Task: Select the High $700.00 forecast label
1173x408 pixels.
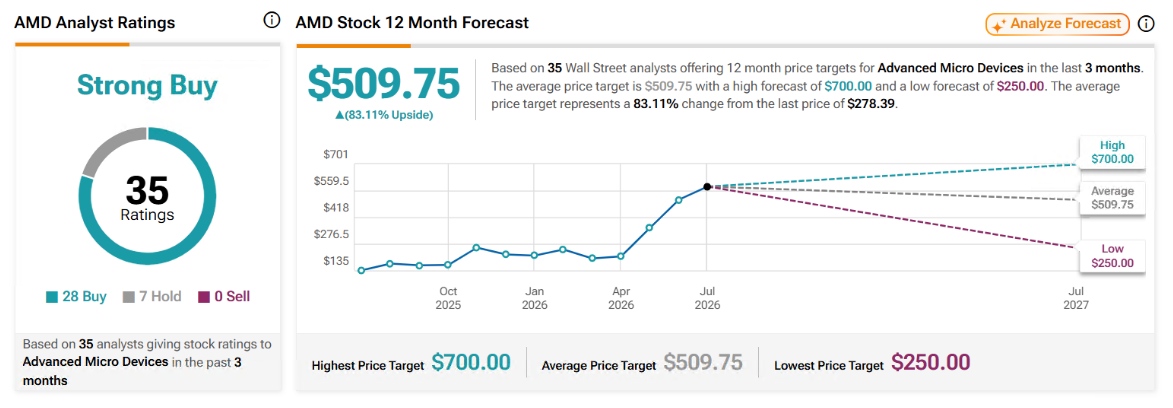Action: tap(1112, 152)
